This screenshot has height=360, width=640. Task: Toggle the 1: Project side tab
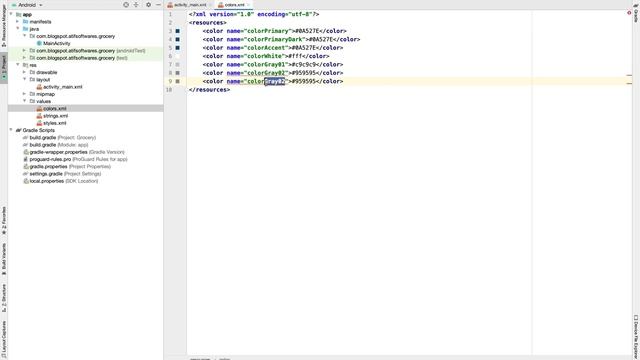(4, 67)
